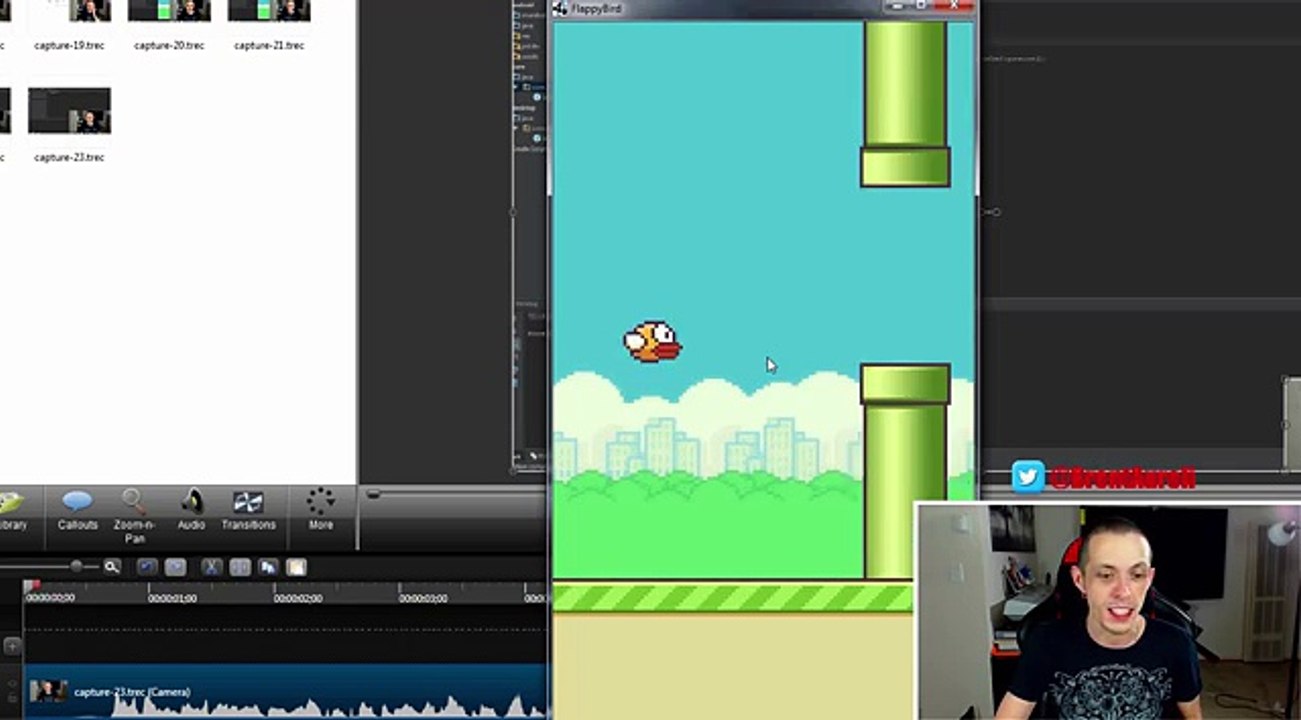Open the Zoom-n-Pan tab

134,516
